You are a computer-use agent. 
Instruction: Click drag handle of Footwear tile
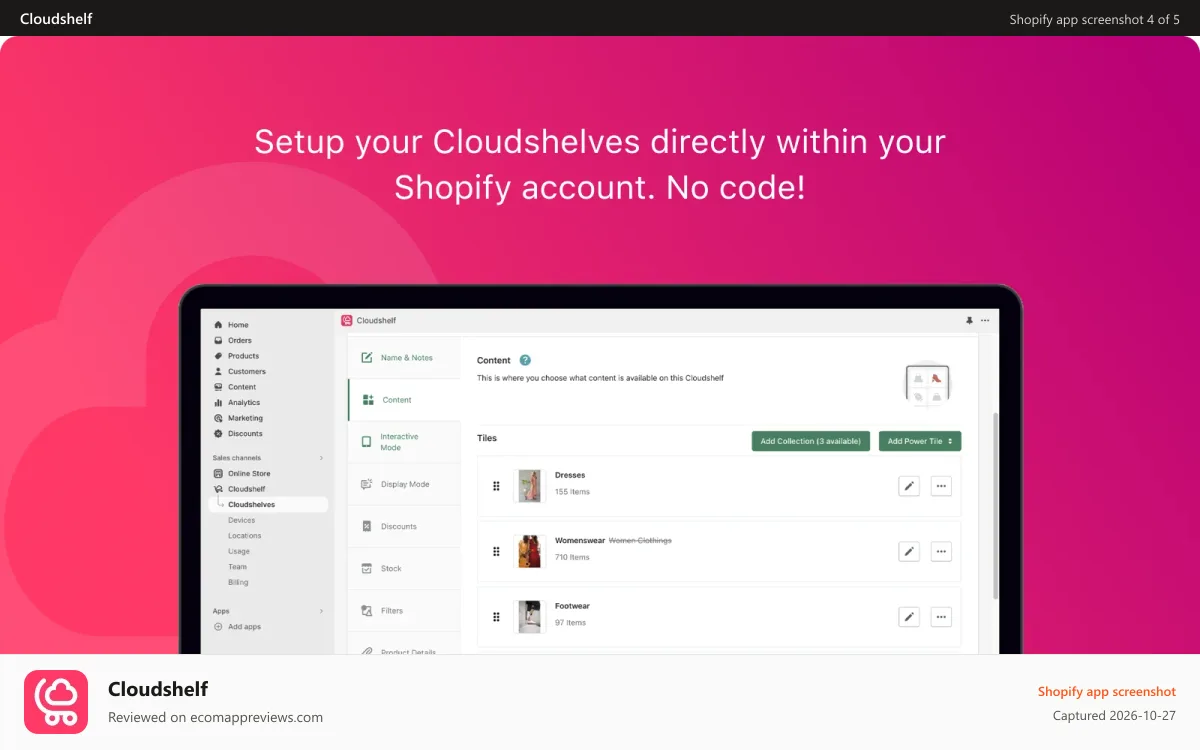[x=496, y=617]
